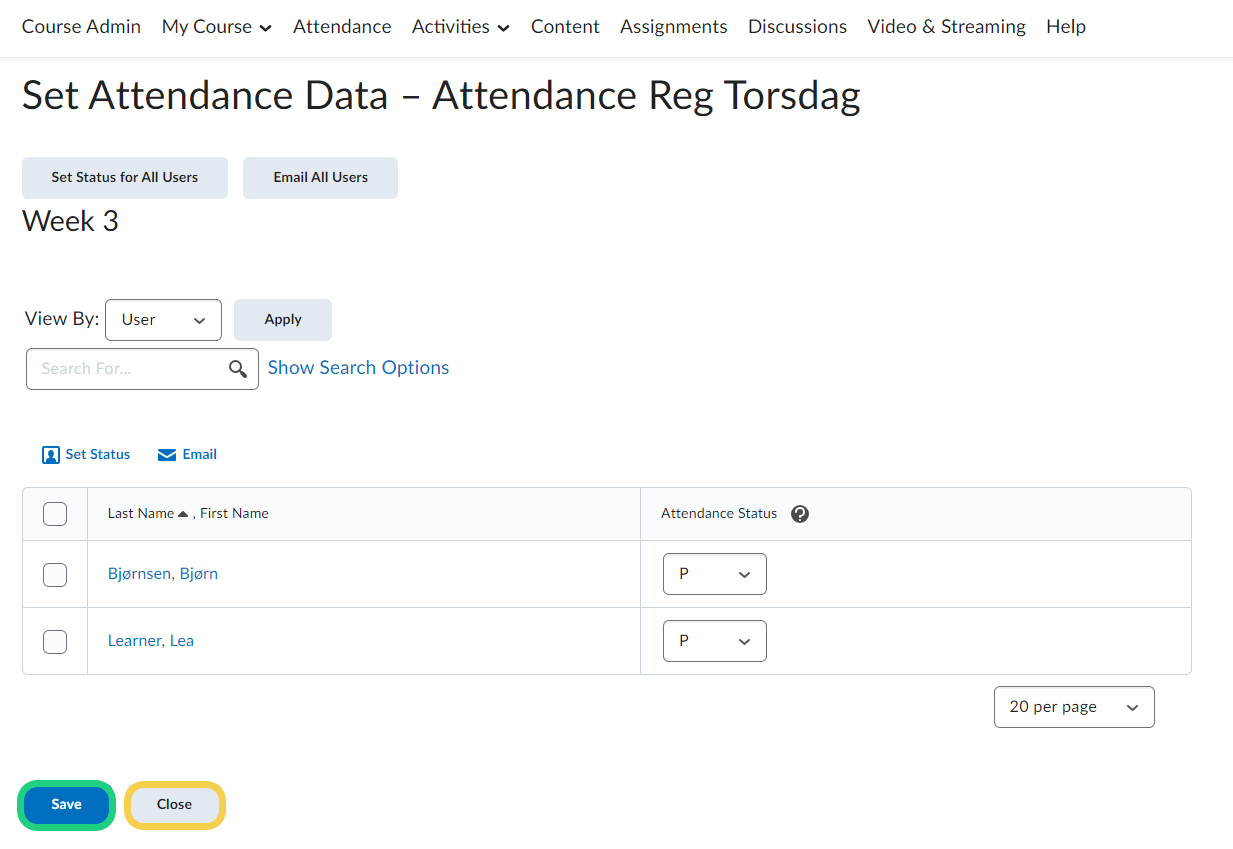The image size is (1233, 849).
Task: Select the Learner, Lea checkbox
Action: pos(55,642)
